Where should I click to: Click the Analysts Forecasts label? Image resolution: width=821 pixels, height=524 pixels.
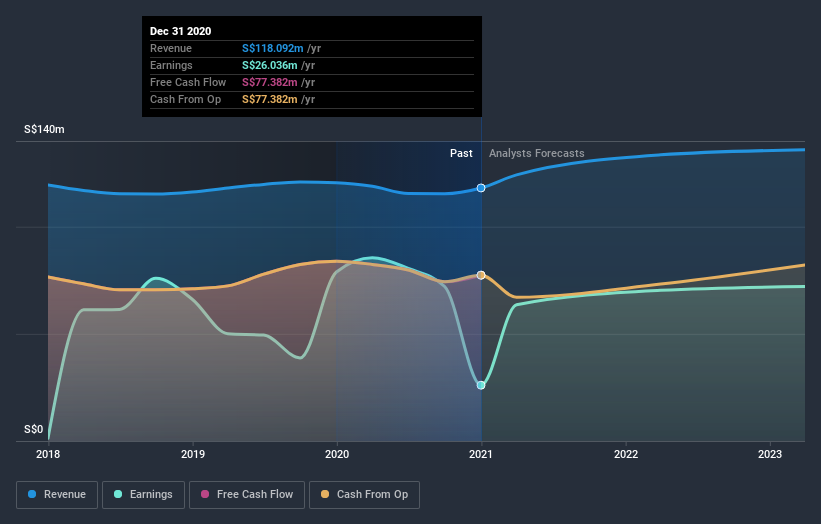[x=537, y=153]
